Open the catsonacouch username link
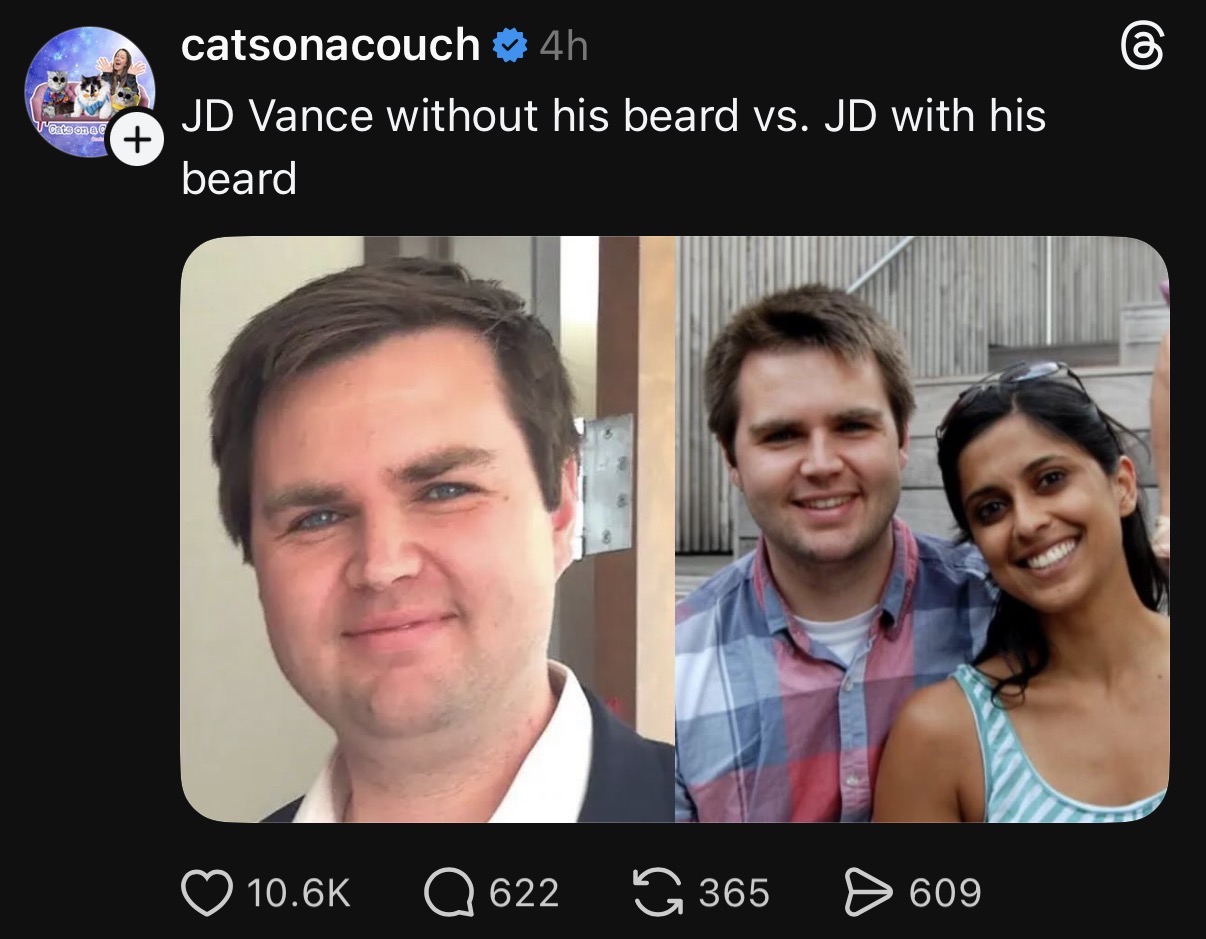This screenshot has width=1206, height=939. (x=330, y=45)
